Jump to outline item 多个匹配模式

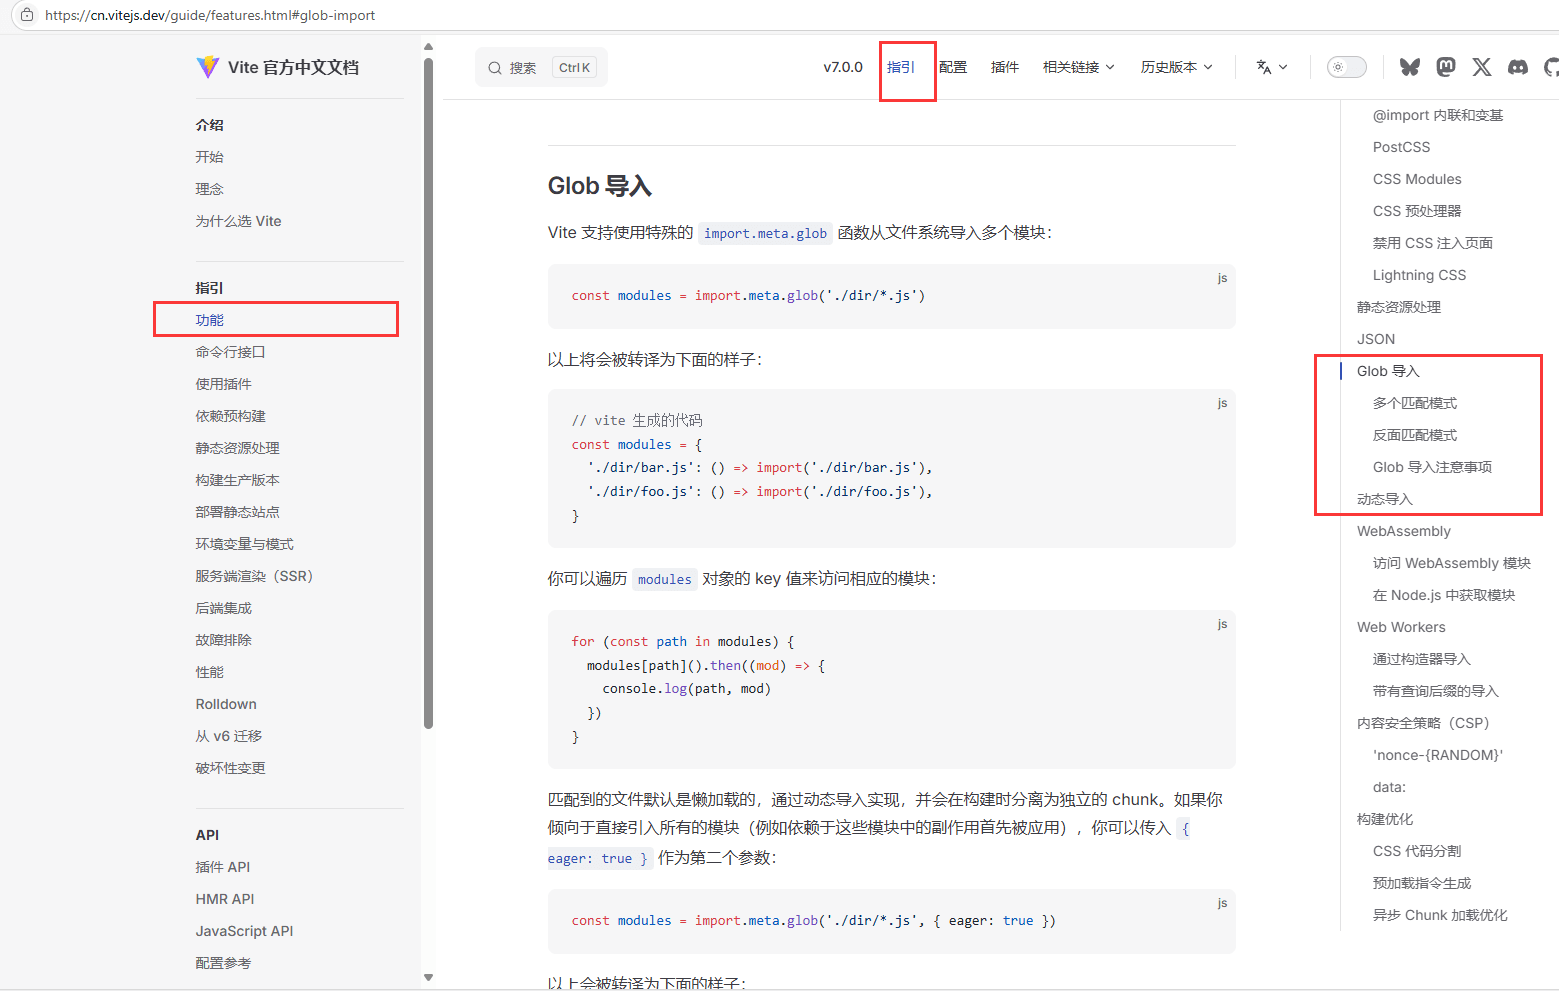(x=1415, y=403)
